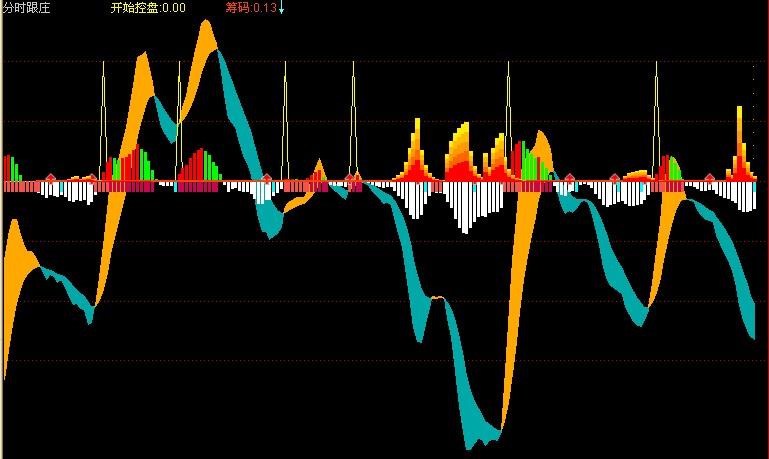Screen dimensions: 769x459
Task: Click the tall orange-red bar at far right
Action: pyautogui.click(x=741, y=145)
